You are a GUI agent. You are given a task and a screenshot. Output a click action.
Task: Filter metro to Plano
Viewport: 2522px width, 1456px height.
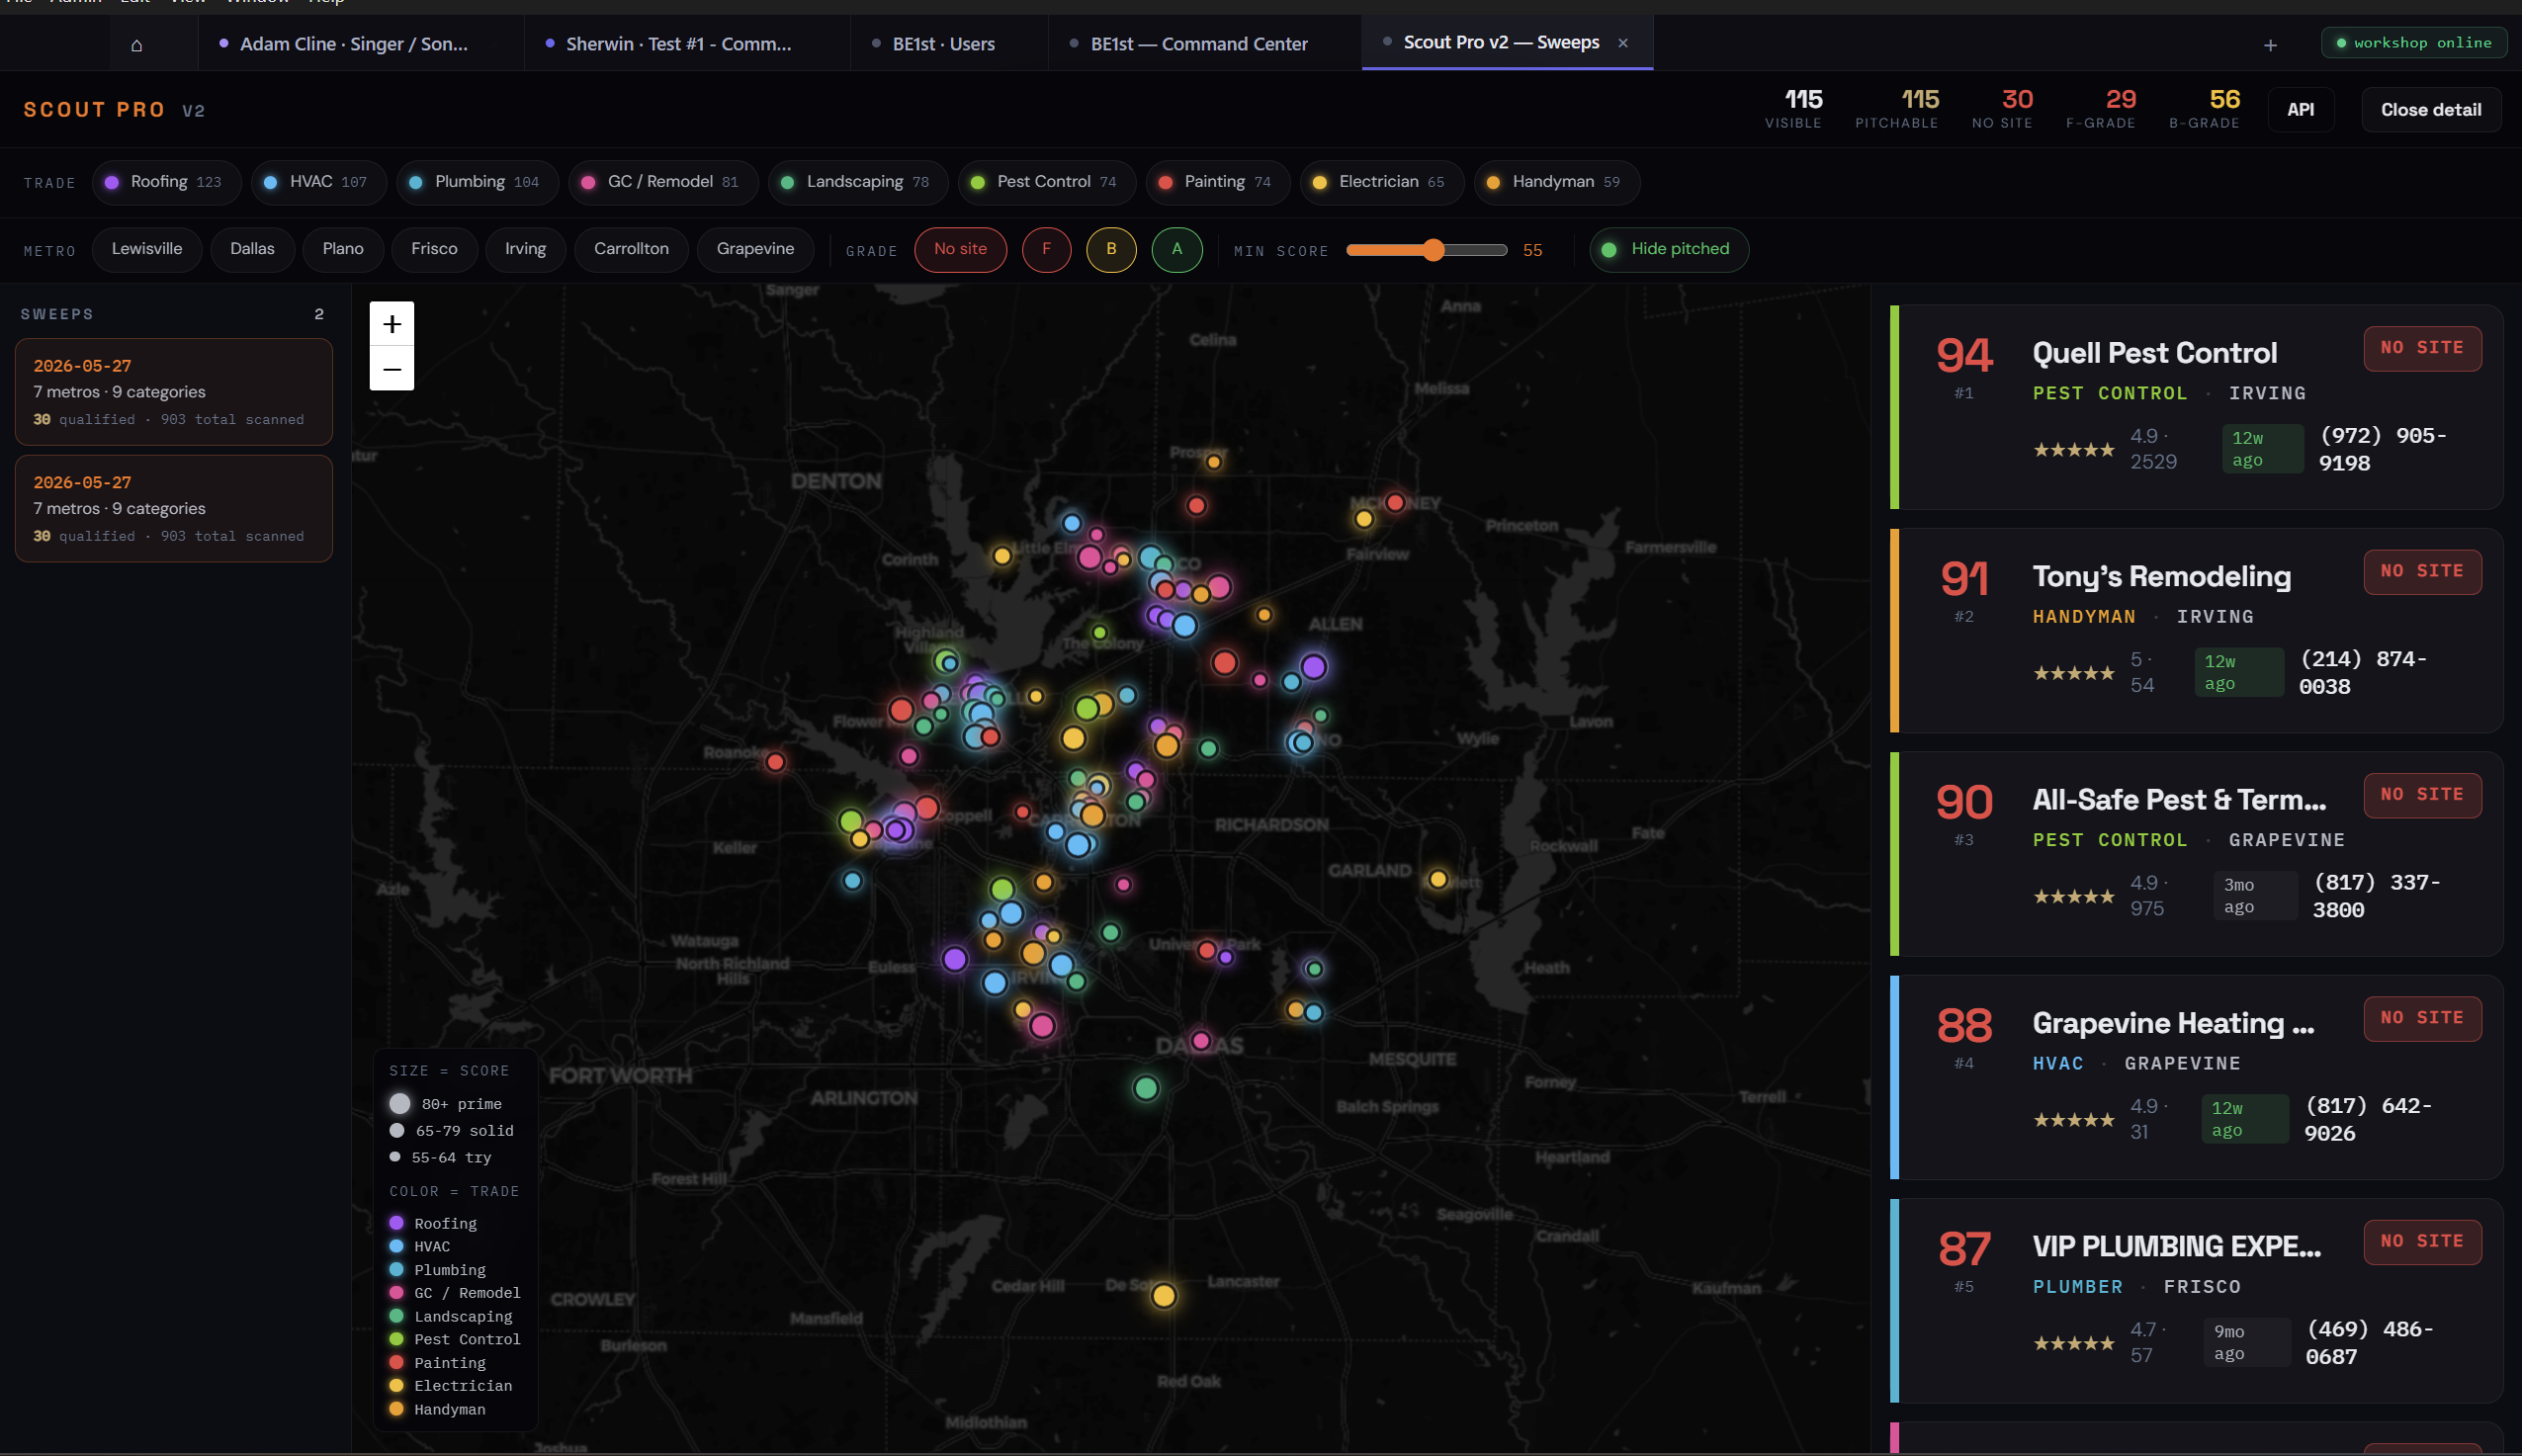tap(343, 249)
